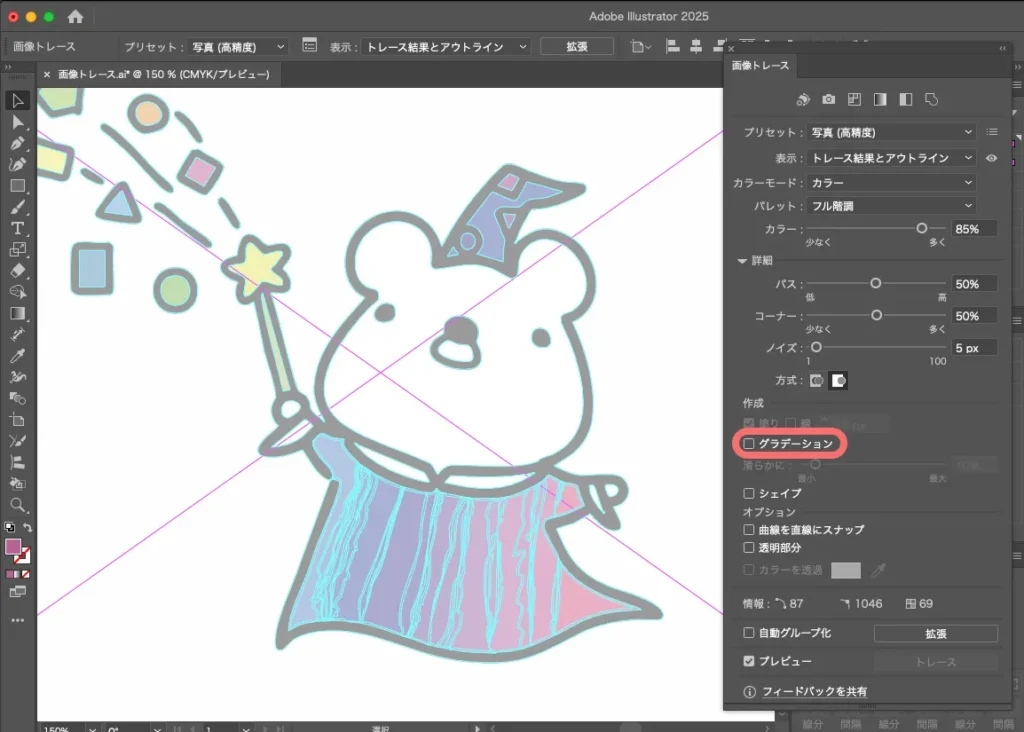Screen dimensions: 1024x732
Task: Select the Zoom magnifier tool
Action: click(x=18, y=505)
